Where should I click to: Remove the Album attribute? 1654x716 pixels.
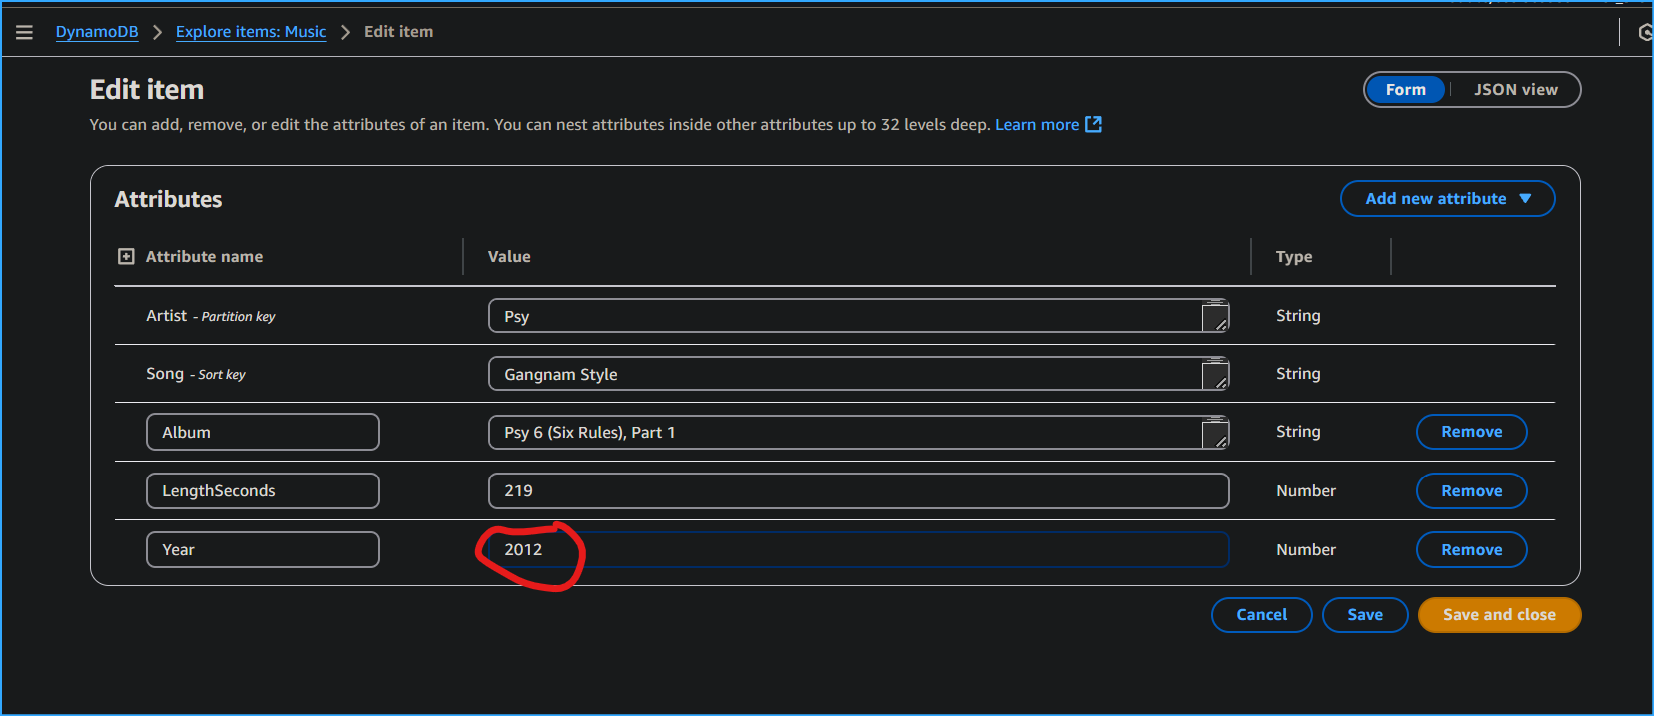tap(1471, 431)
